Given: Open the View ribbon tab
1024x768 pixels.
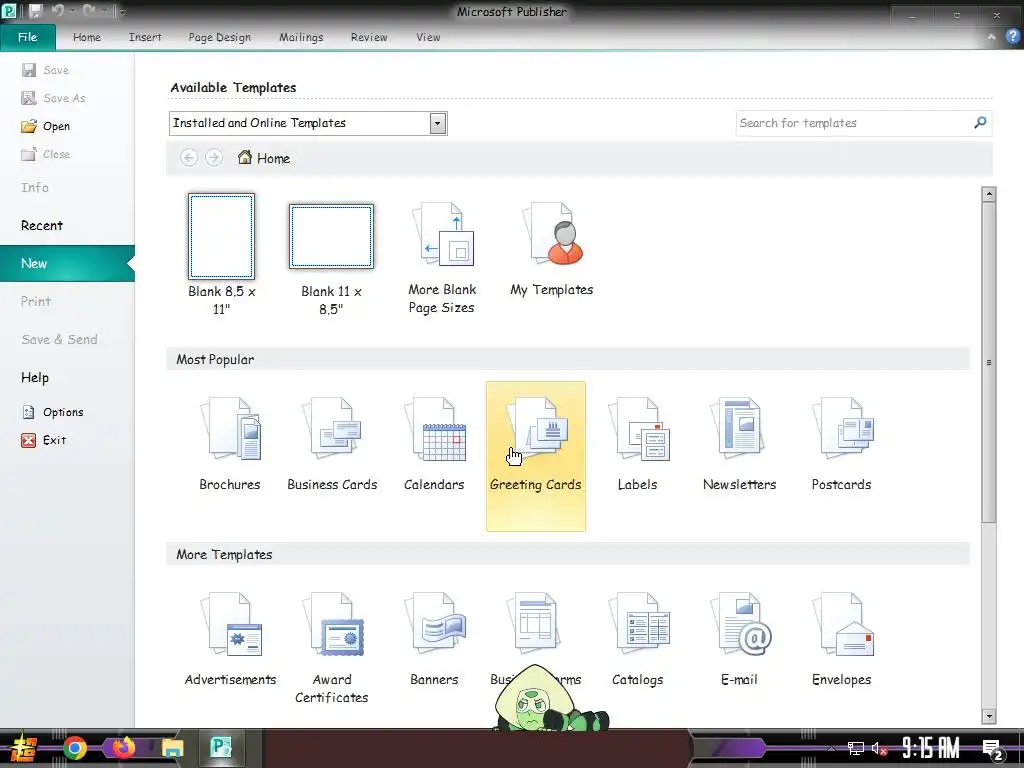Looking at the screenshot, I should pyautogui.click(x=428, y=37).
